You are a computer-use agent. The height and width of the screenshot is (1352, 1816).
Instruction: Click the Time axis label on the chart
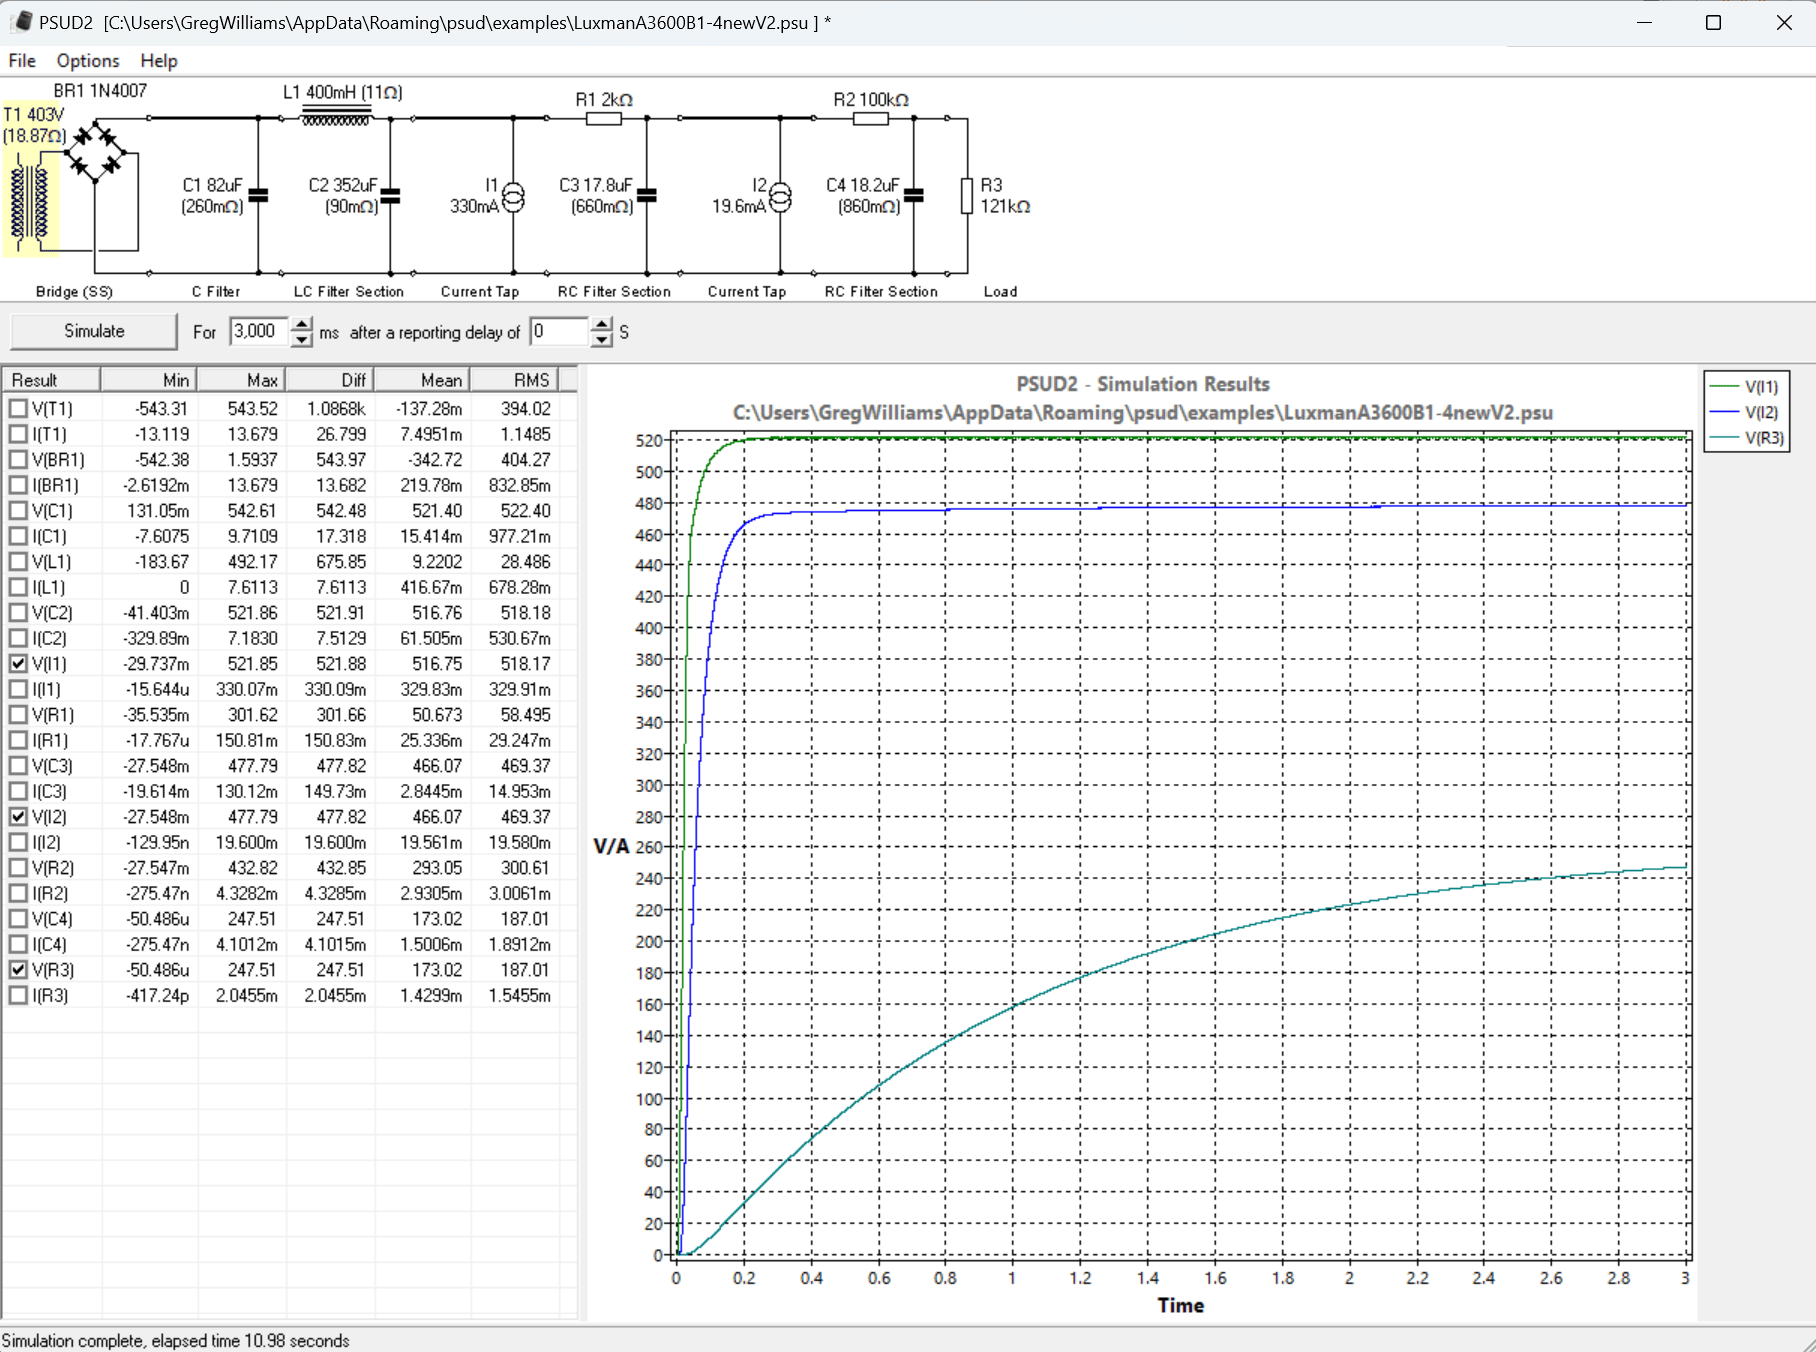[x=1181, y=1305]
